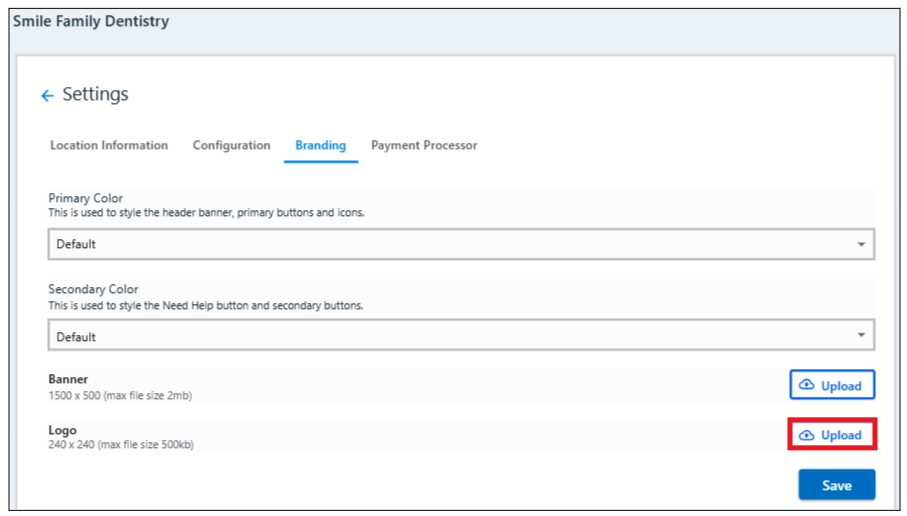The width and height of the screenshot is (907, 516).
Task: Click the back arrow beside Settings
Action: [x=47, y=96]
